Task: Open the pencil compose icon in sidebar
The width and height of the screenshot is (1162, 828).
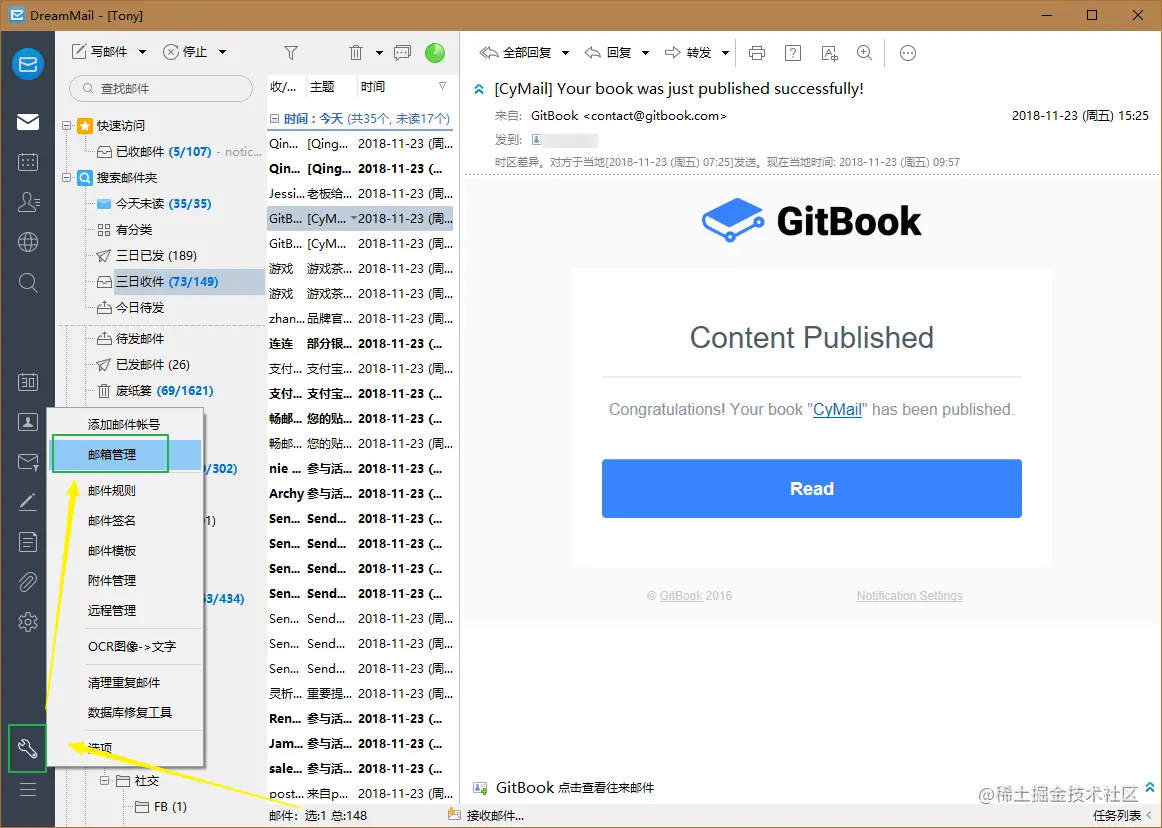Action: pyautogui.click(x=28, y=502)
